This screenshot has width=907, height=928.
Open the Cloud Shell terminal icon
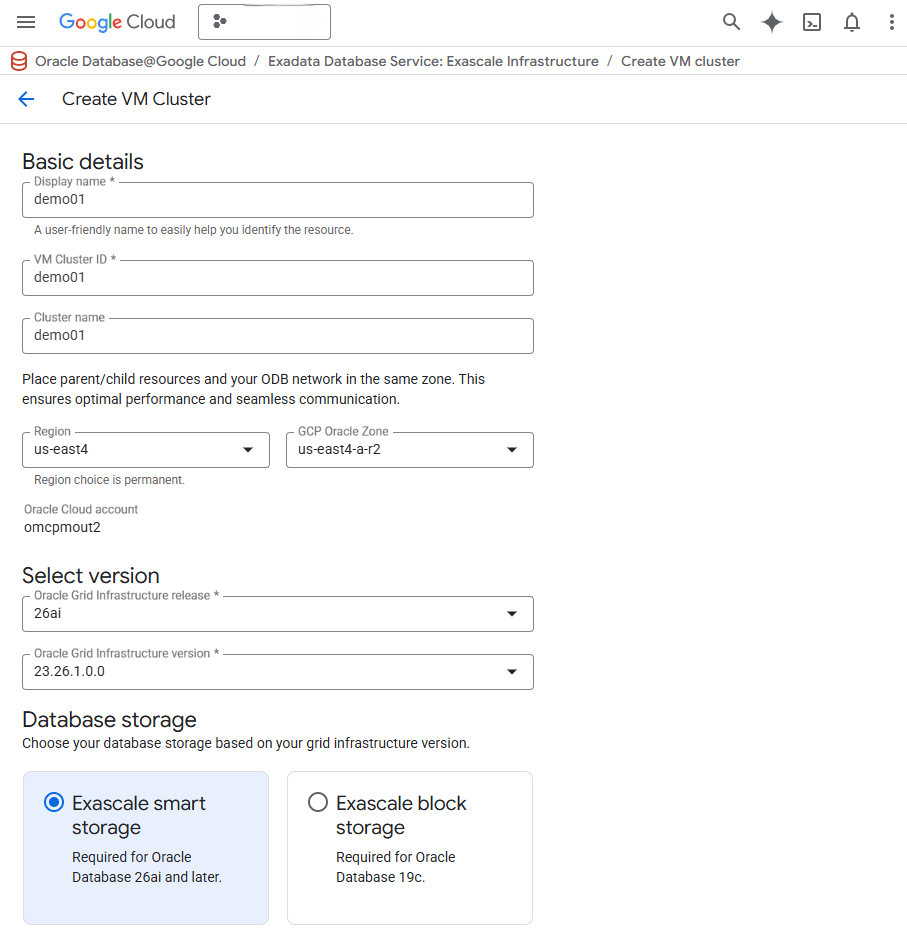point(812,21)
